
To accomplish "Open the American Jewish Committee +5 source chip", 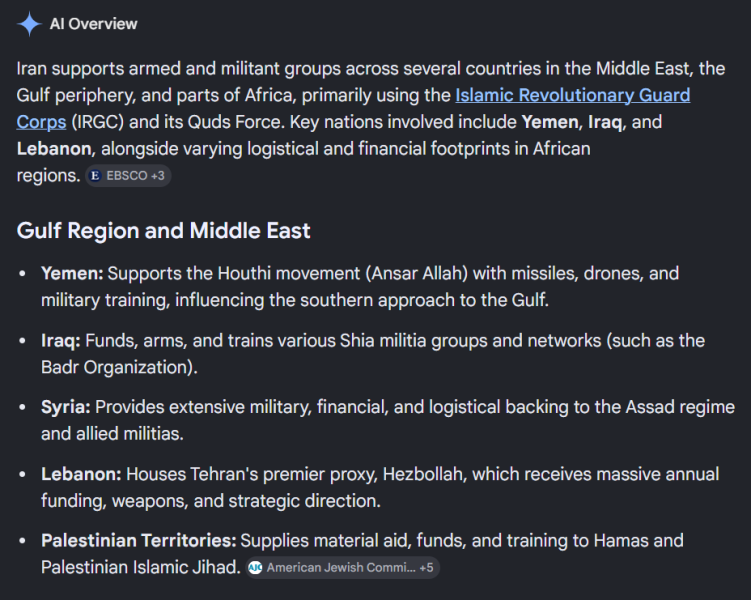I will (x=342, y=567).
